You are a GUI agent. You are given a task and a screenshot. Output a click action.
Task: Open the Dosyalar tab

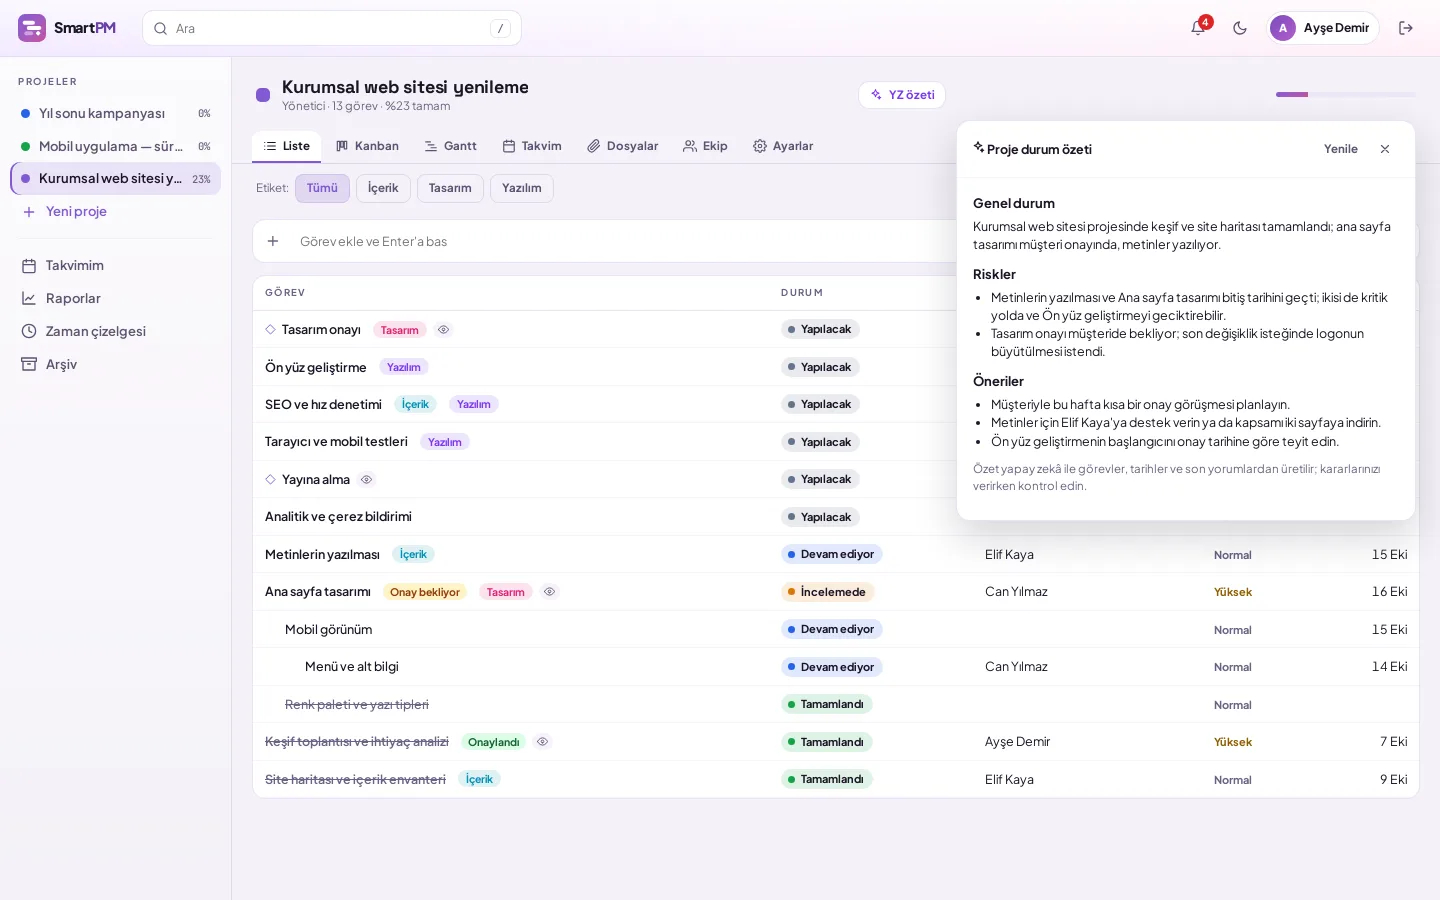pos(622,146)
